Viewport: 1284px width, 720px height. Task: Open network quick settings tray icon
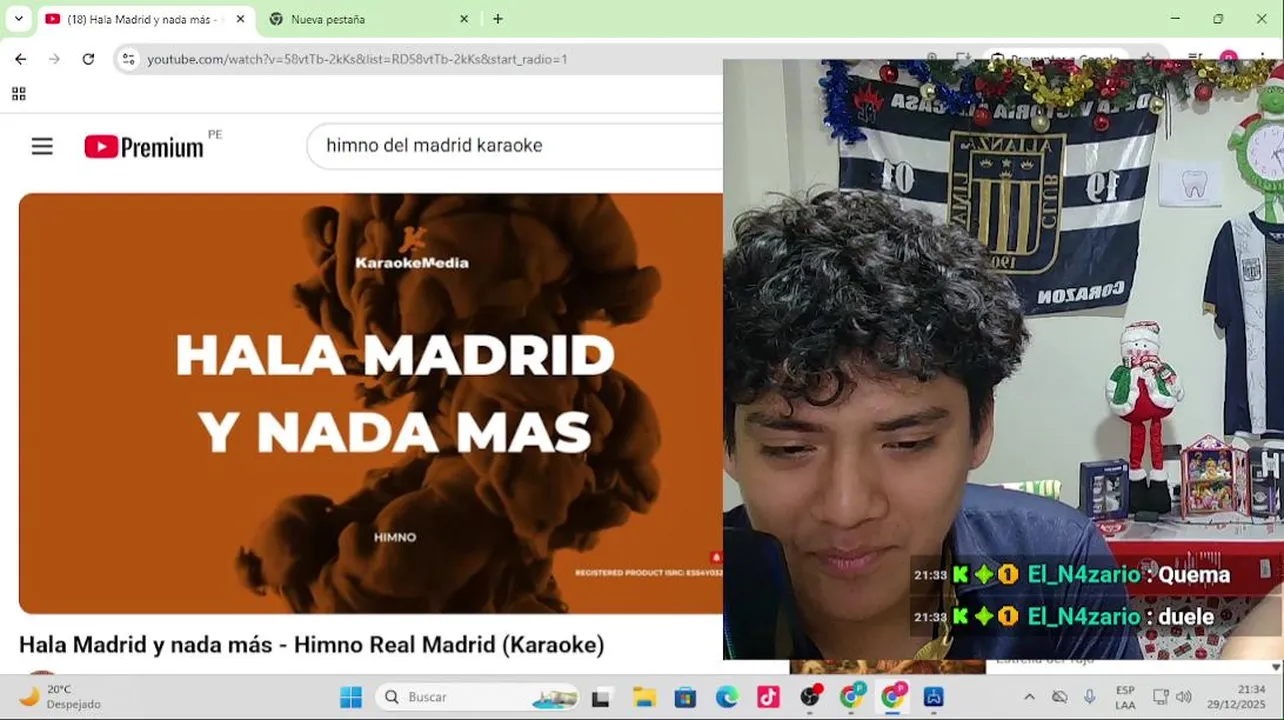point(1160,697)
